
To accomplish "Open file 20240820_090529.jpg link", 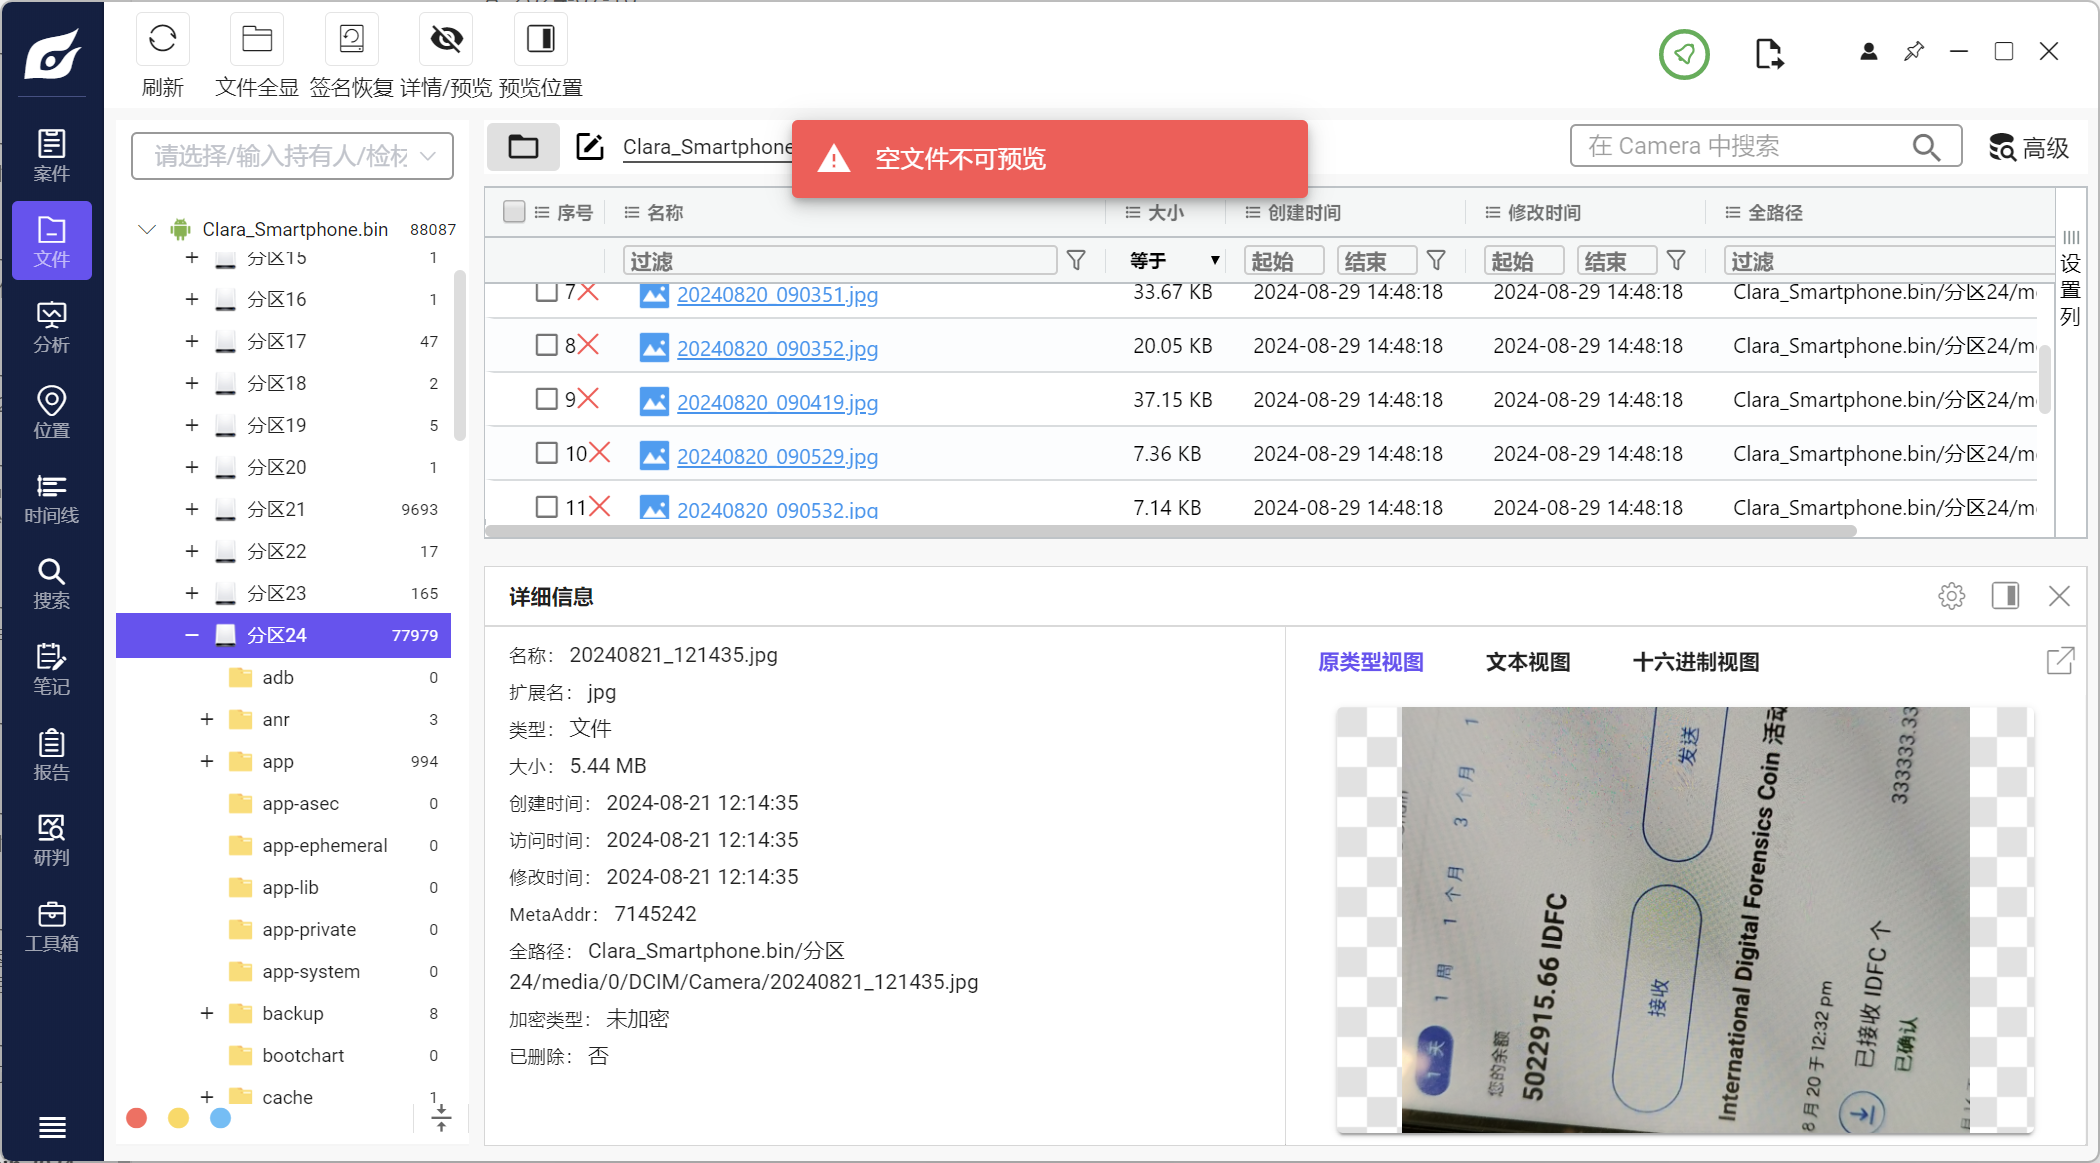I will (777, 456).
